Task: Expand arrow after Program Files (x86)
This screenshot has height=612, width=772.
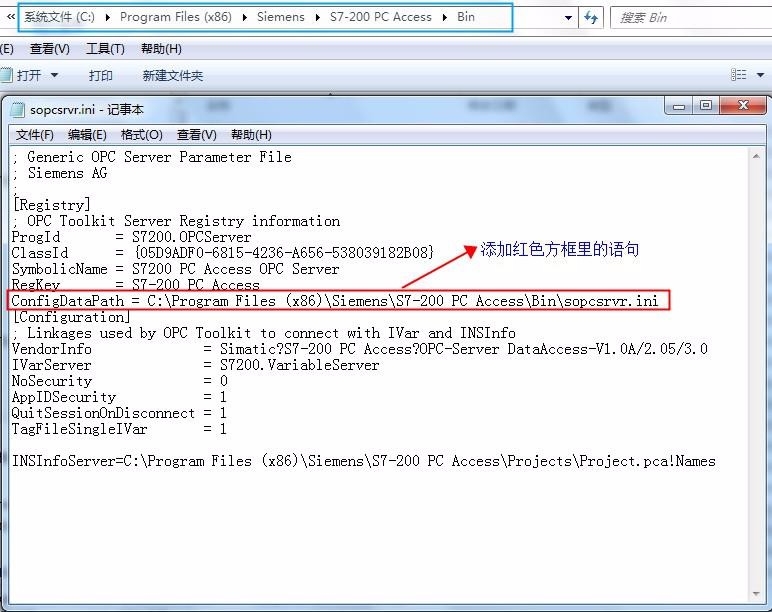Action: 245,18
